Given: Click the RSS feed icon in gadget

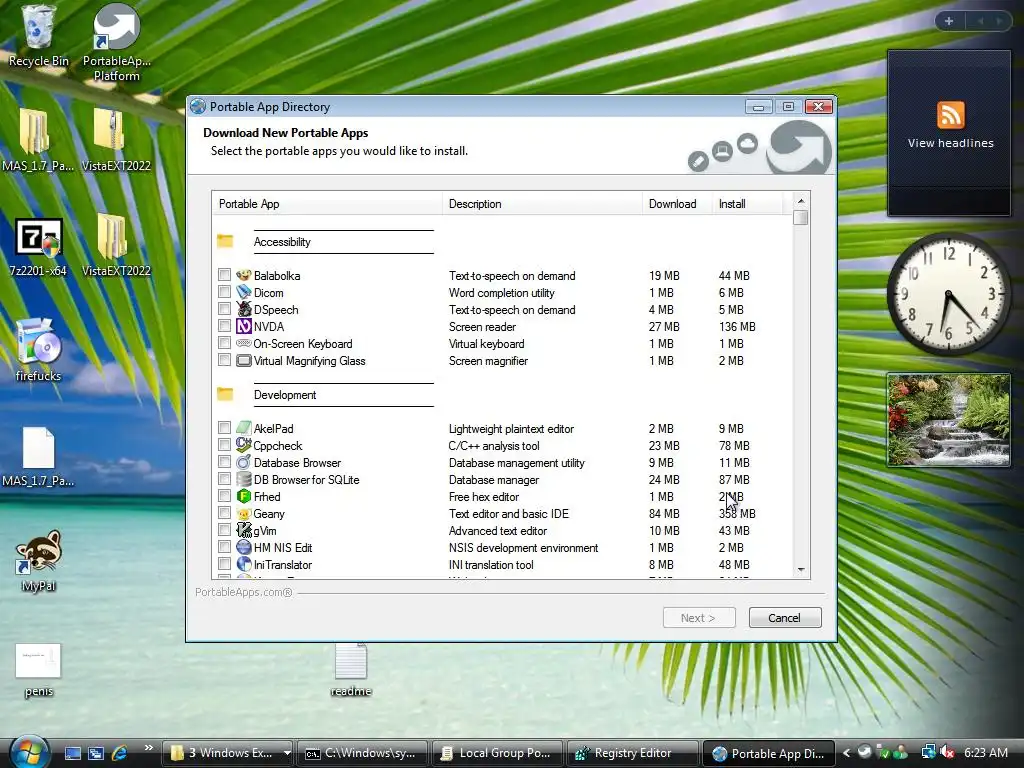Looking at the screenshot, I should (950, 115).
